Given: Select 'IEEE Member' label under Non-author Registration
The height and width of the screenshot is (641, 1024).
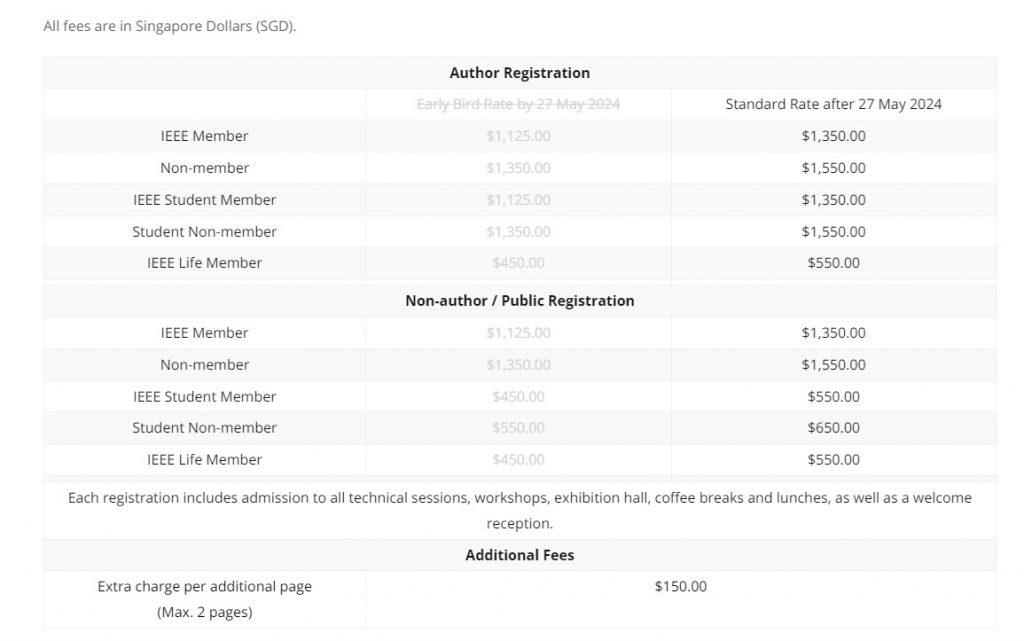Looking at the screenshot, I should click(204, 333).
